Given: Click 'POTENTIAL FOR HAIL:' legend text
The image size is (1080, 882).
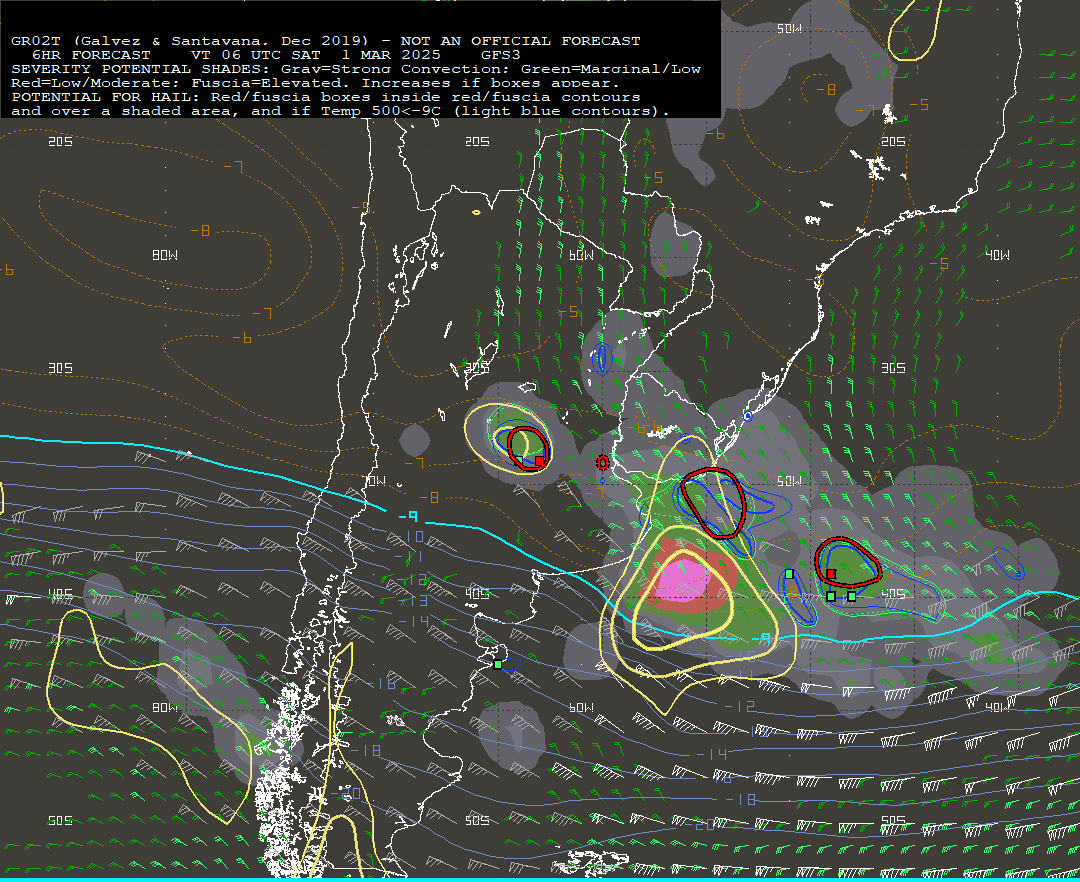Looking at the screenshot, I should point(106,97).
